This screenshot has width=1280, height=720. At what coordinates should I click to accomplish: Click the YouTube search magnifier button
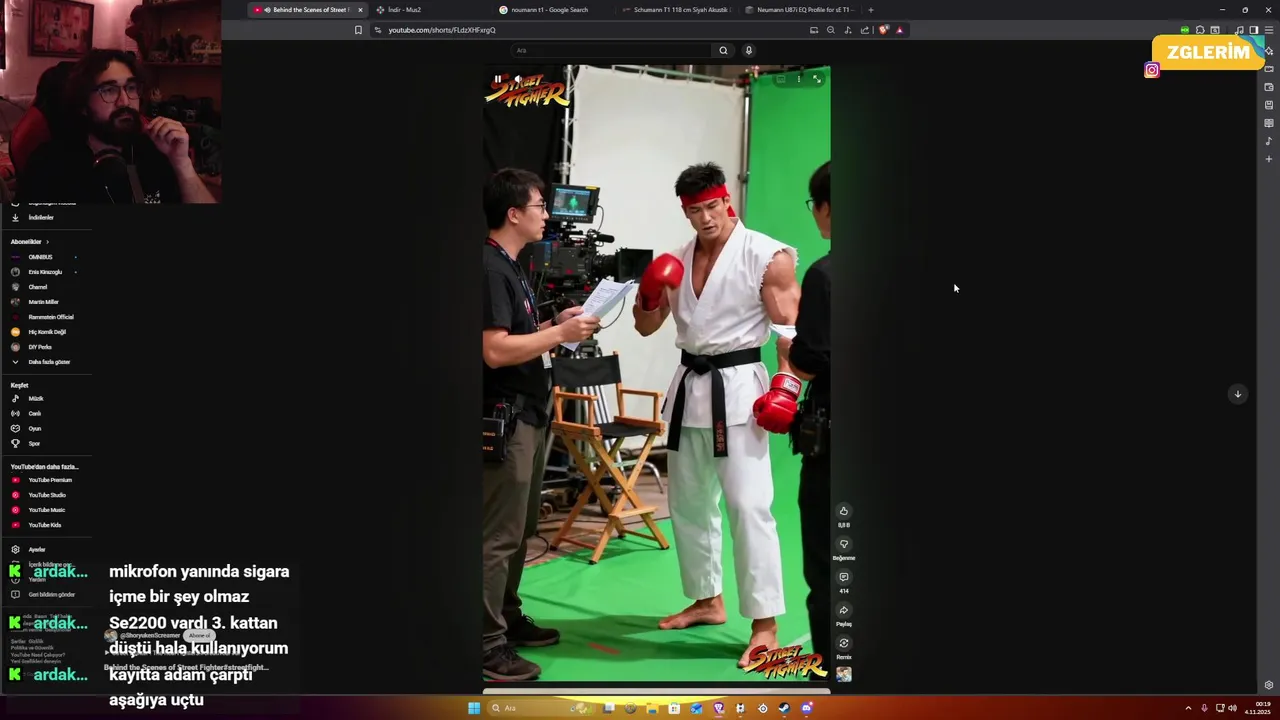(723, 50)
